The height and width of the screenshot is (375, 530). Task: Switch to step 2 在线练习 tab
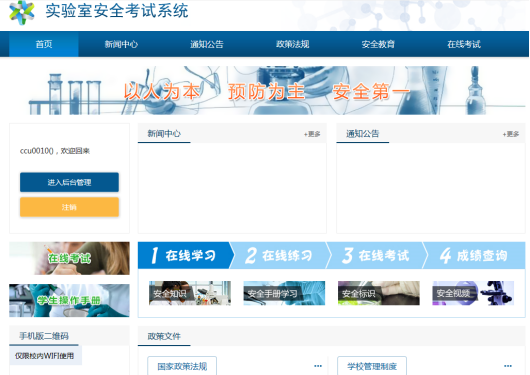280,255
